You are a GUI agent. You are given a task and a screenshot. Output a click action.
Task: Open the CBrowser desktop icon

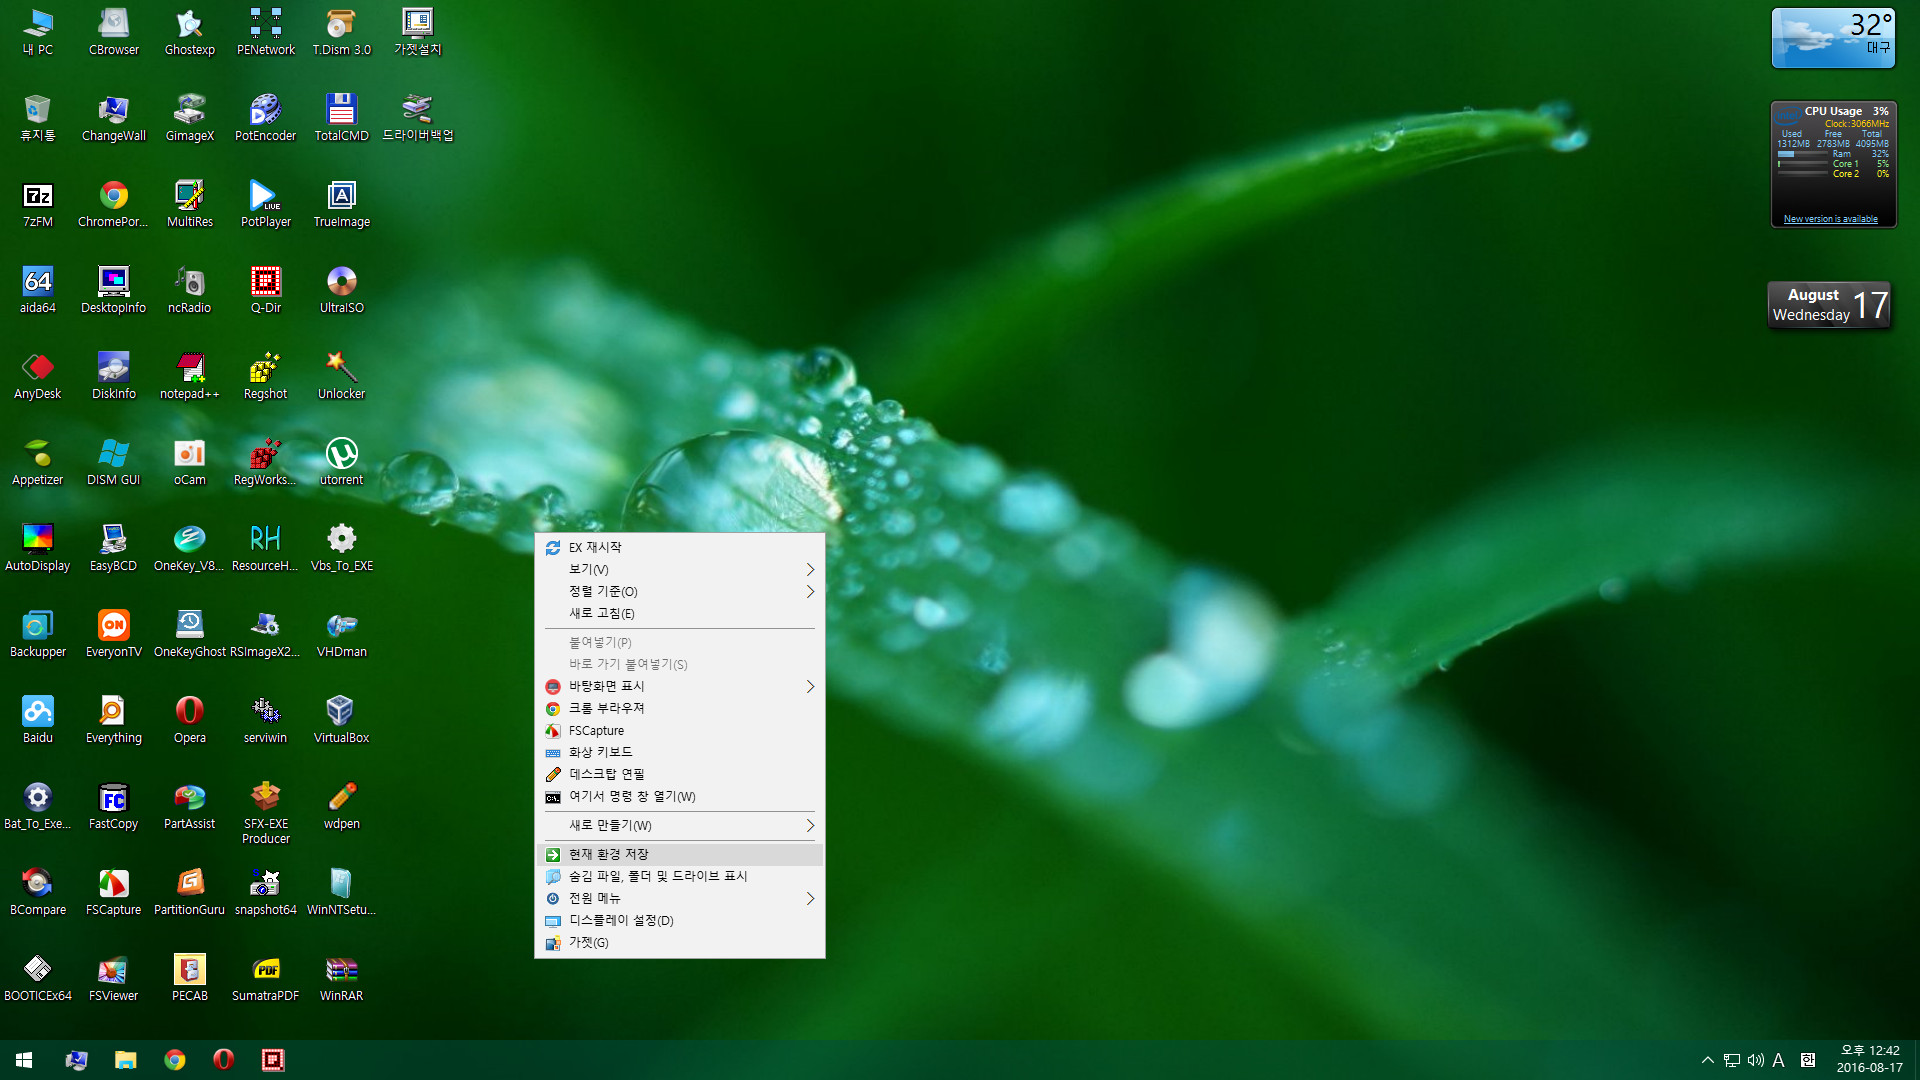[114, 32]
